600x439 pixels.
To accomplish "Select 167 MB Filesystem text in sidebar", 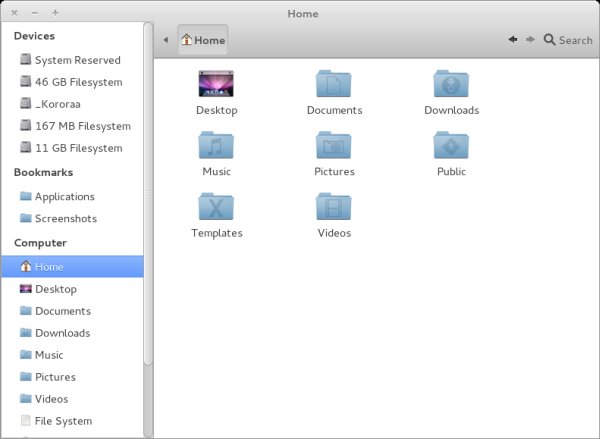I will [x=83, y=126].
